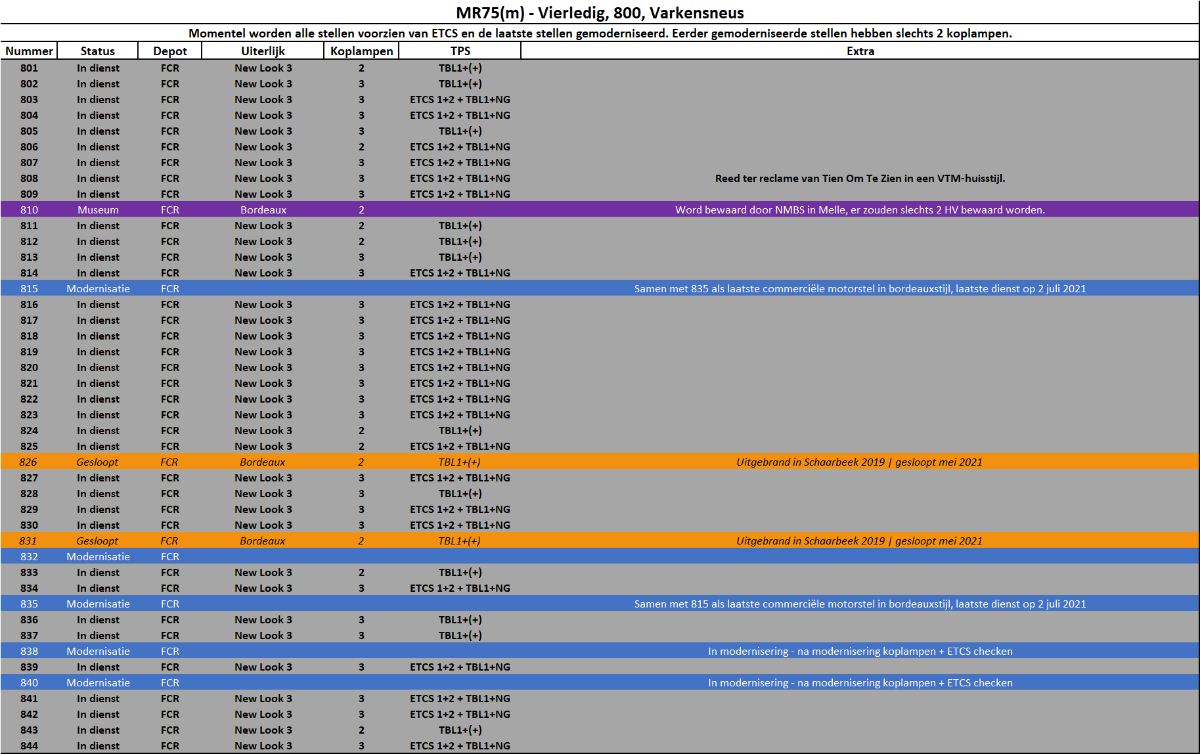Click the Extra note in row 835
Screen dimensions: 1200x754
859,604
